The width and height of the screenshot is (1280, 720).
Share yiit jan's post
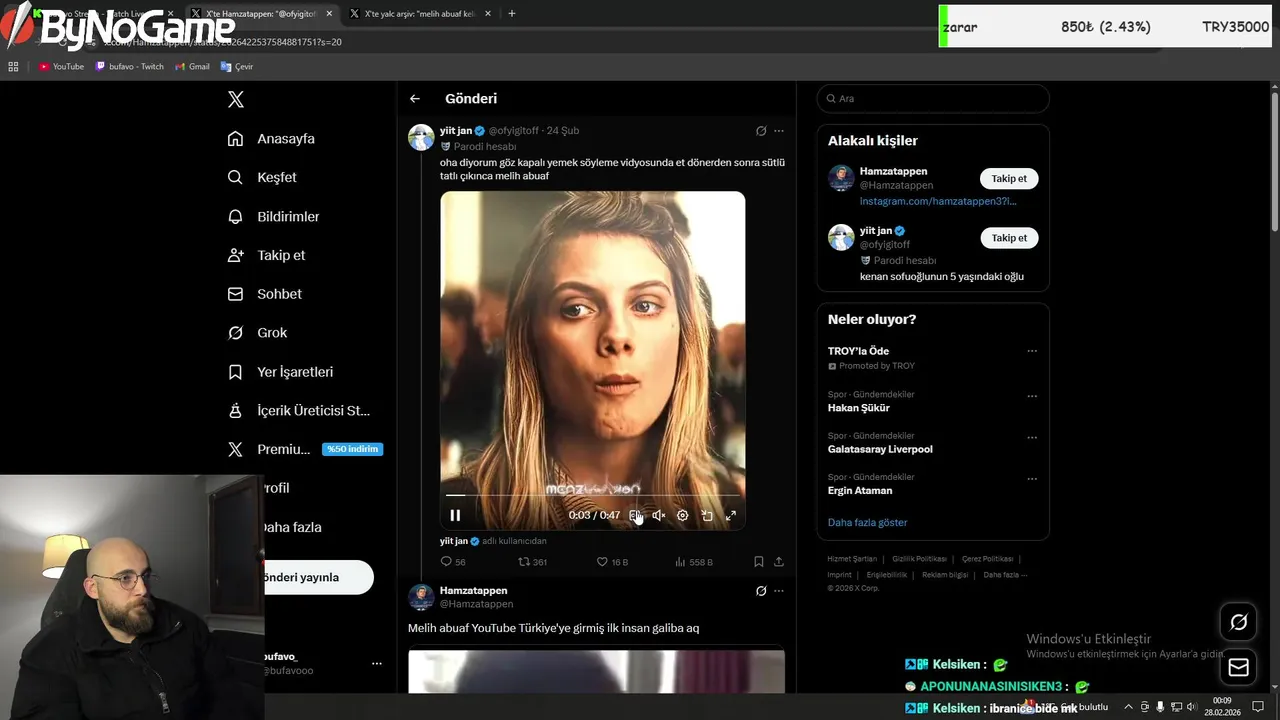779,562
